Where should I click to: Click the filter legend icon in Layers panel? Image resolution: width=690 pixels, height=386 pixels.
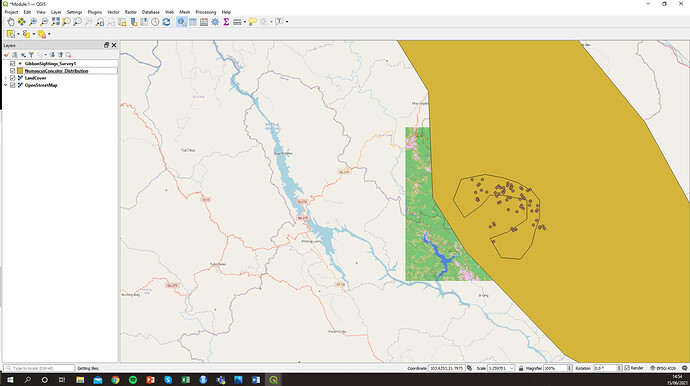point(31,55)
